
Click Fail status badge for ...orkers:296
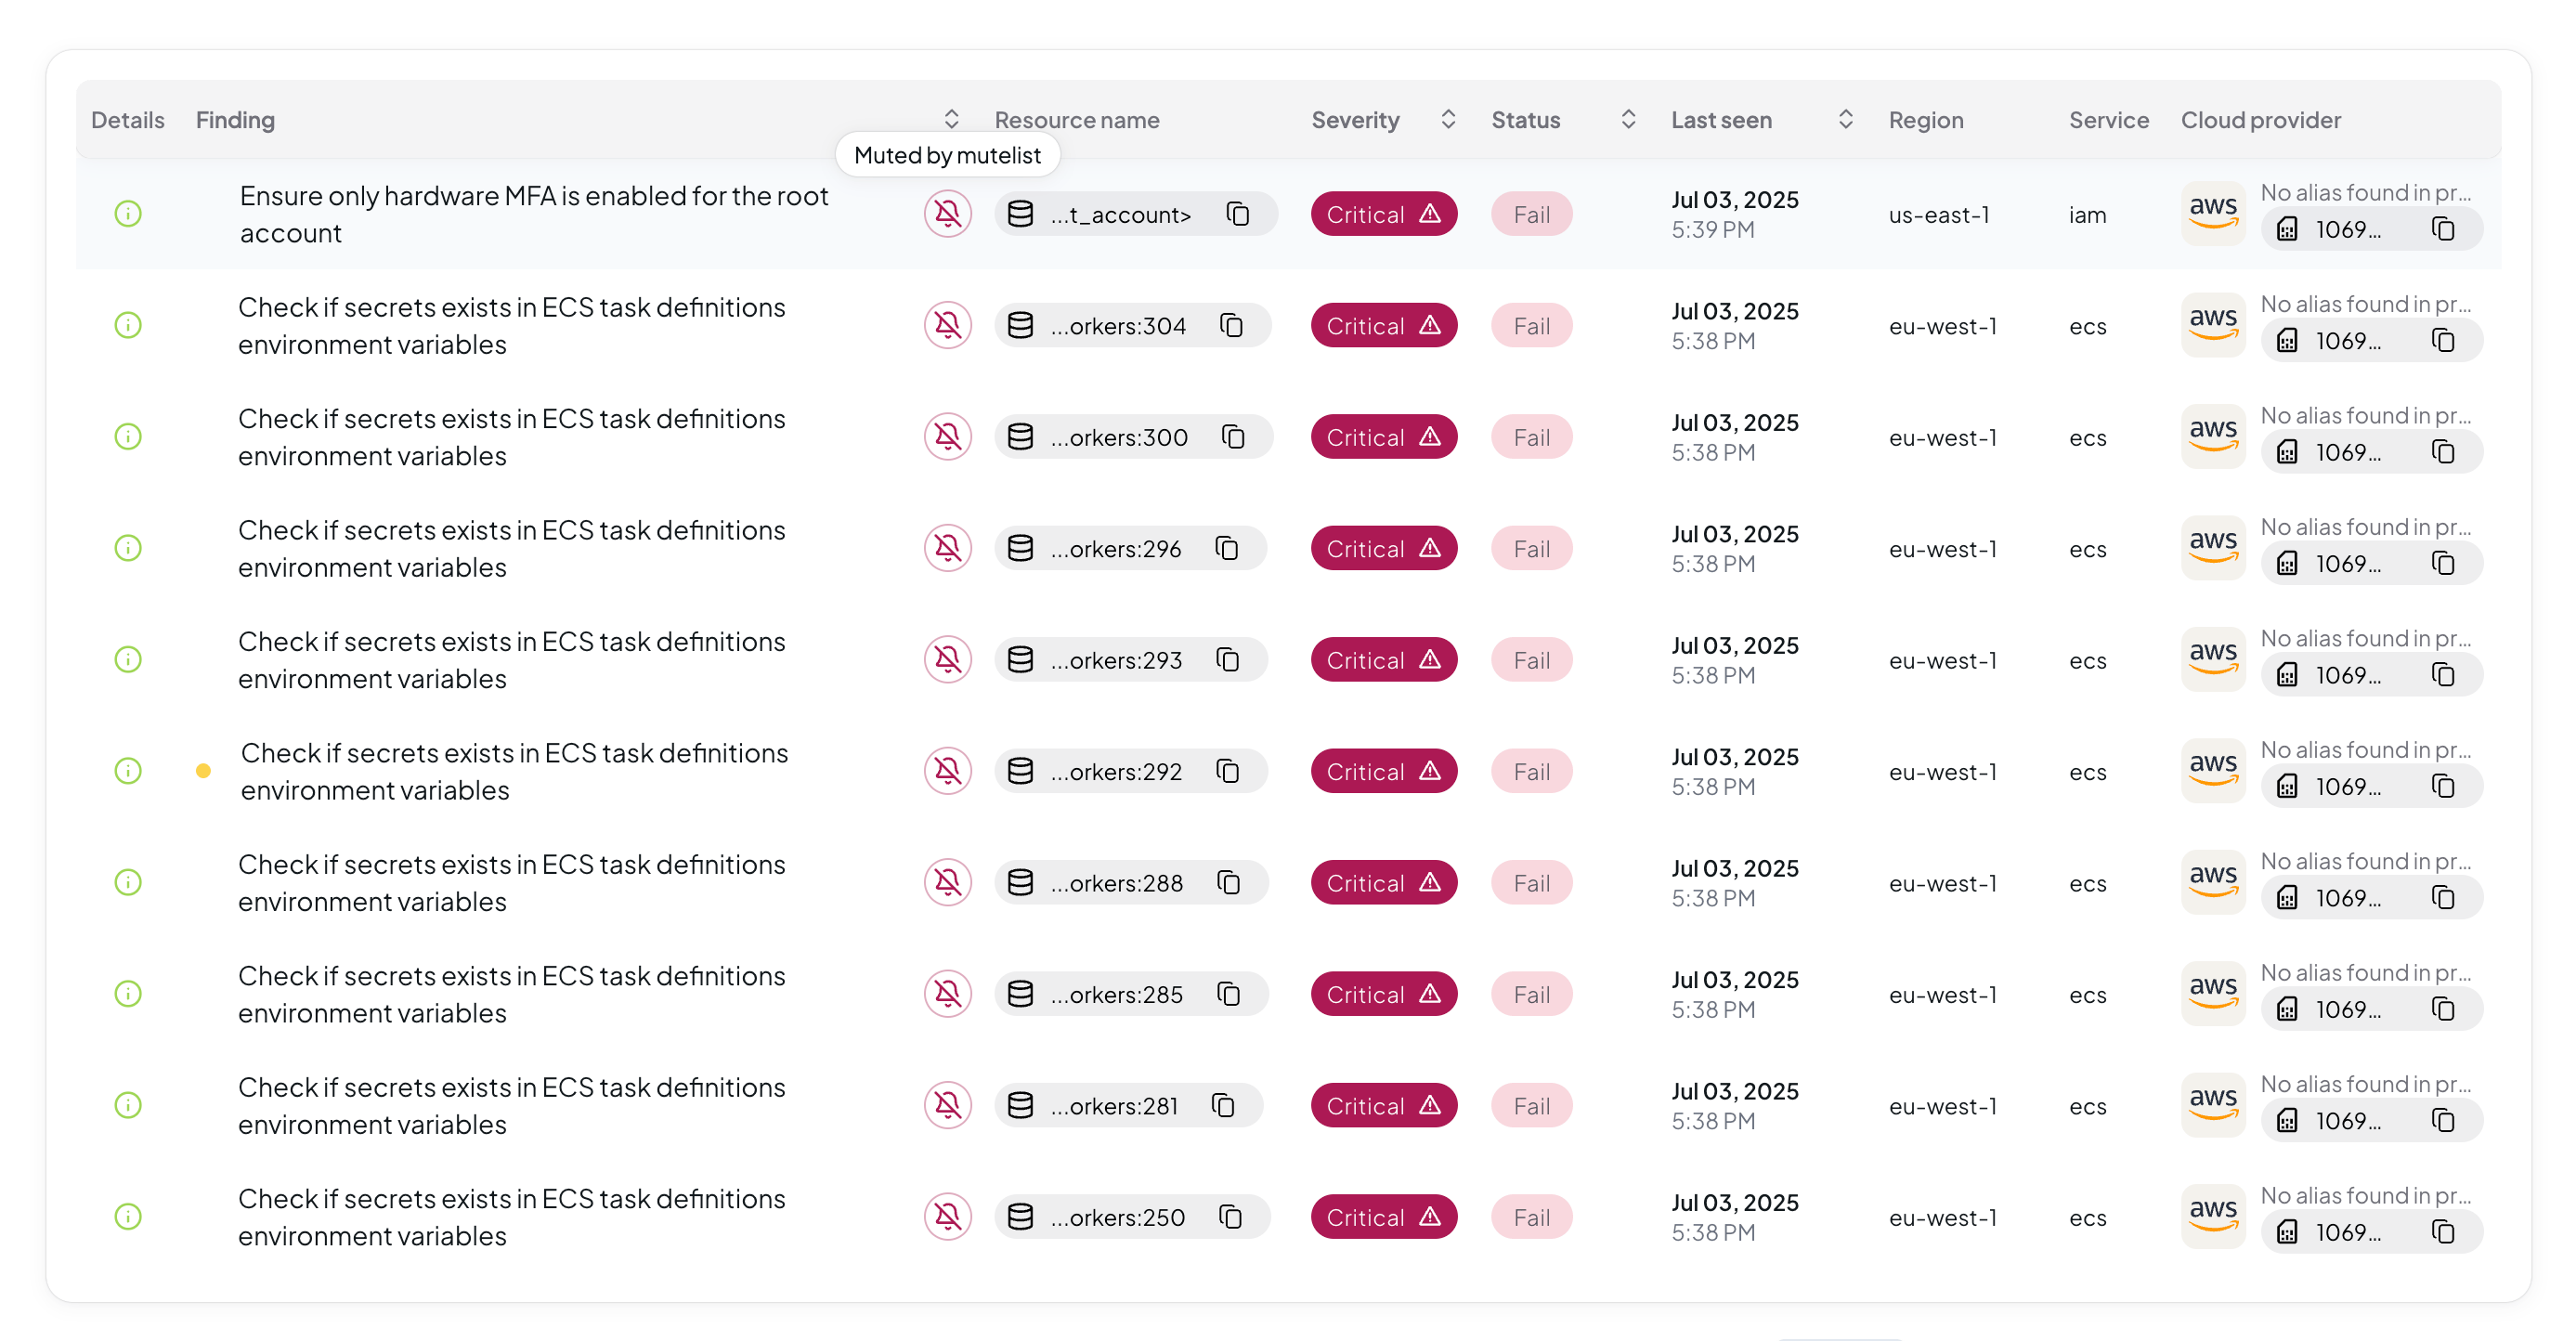coord(1531,548)
